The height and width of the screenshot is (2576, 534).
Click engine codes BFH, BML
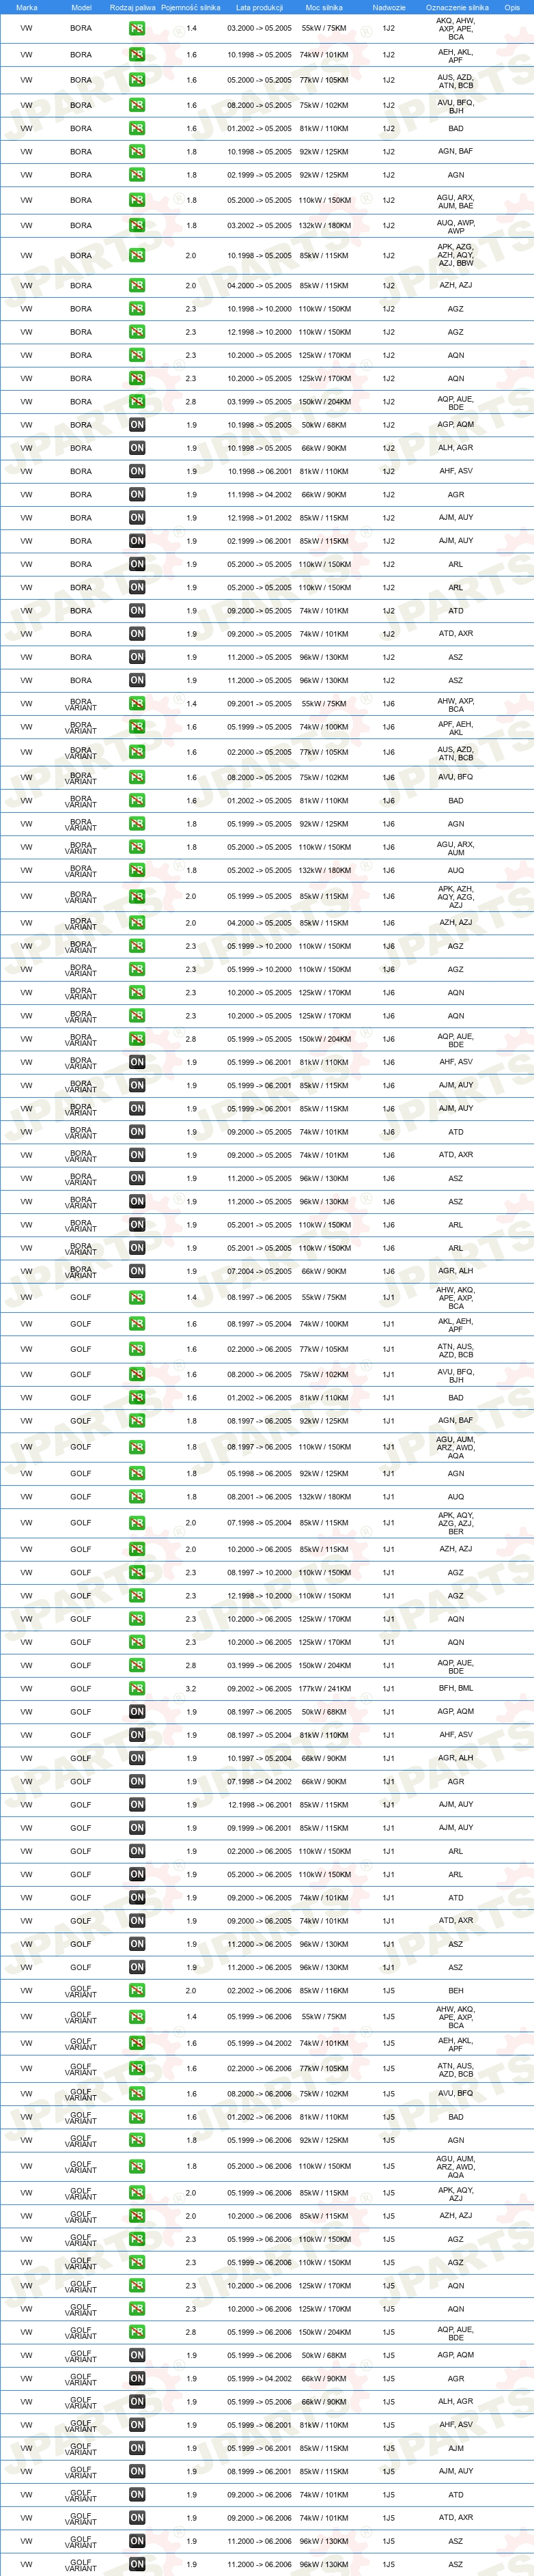click(456, 1688)
